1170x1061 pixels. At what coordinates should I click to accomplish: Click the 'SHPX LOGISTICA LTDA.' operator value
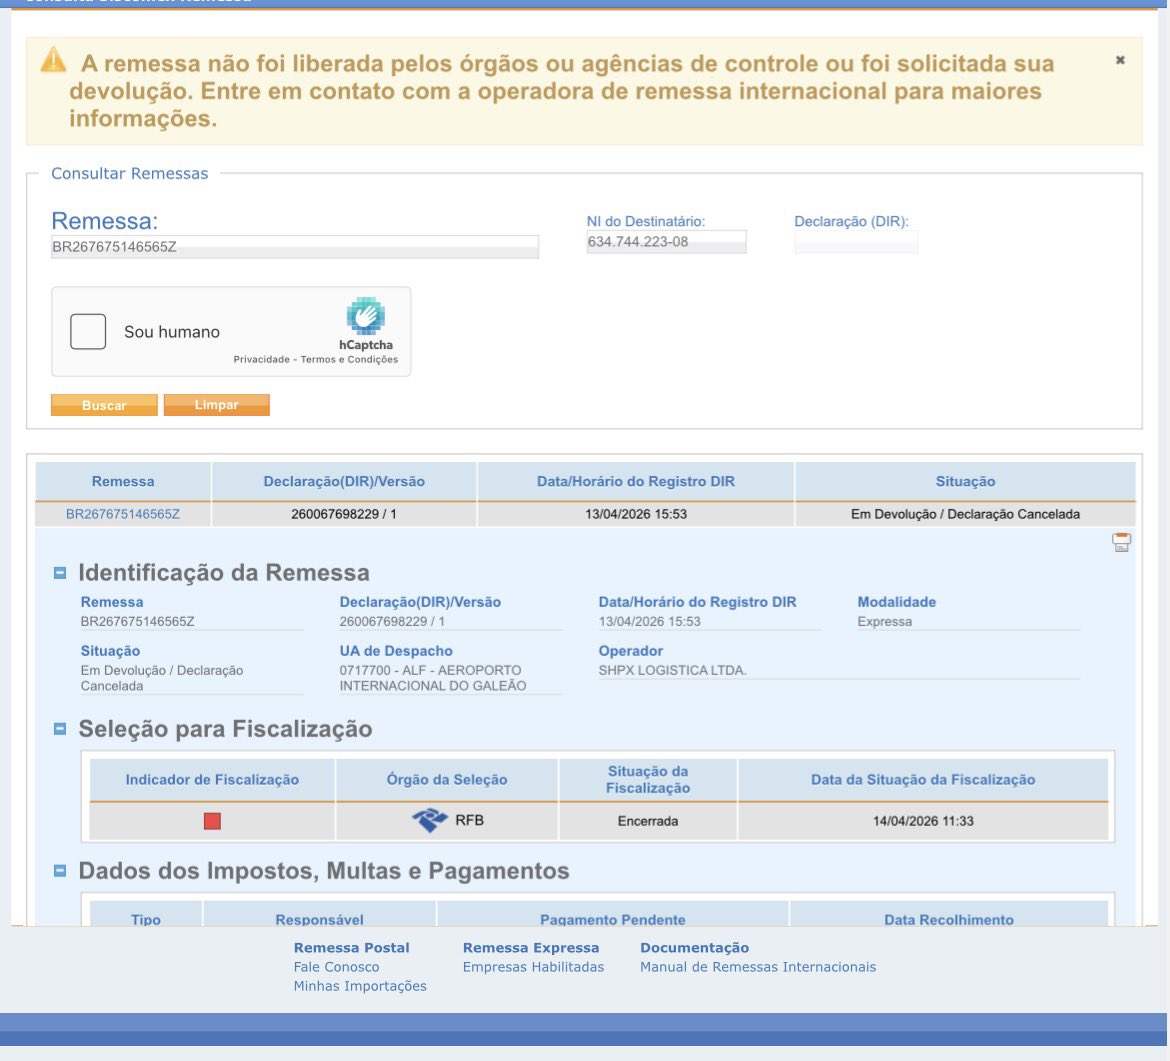point(672,670)
